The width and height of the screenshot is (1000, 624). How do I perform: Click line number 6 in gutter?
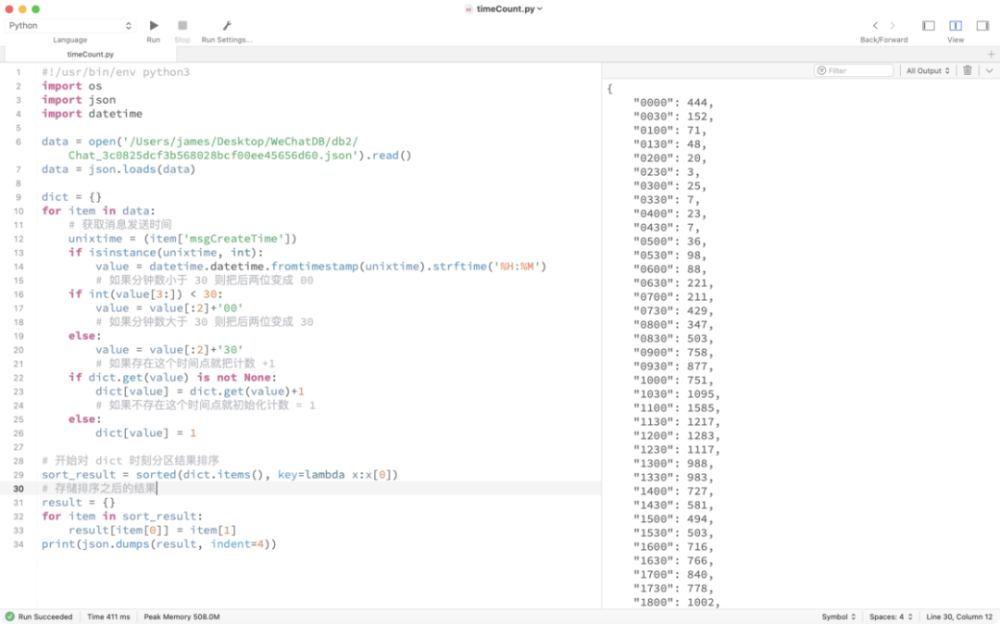point(18,142)
